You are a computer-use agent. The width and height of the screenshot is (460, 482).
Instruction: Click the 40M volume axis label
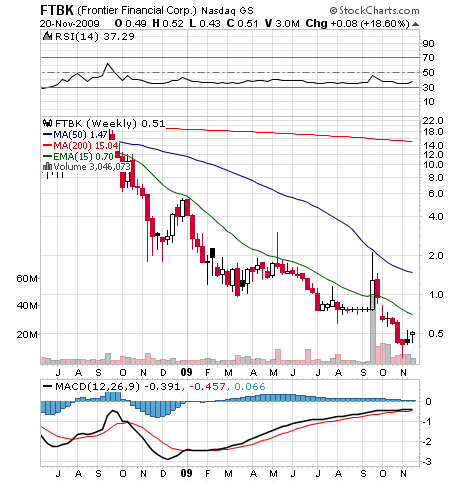click(27, 306)
